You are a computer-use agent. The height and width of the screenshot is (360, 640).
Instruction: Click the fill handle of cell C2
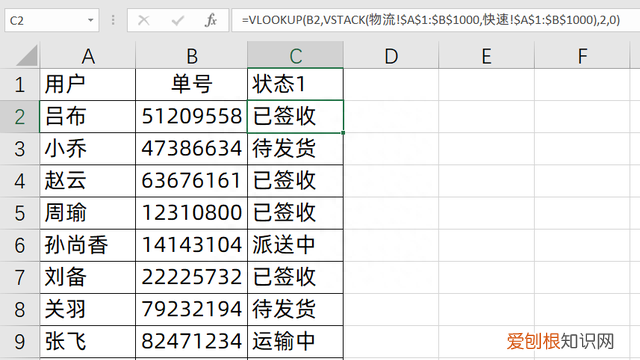pos(343,133)
